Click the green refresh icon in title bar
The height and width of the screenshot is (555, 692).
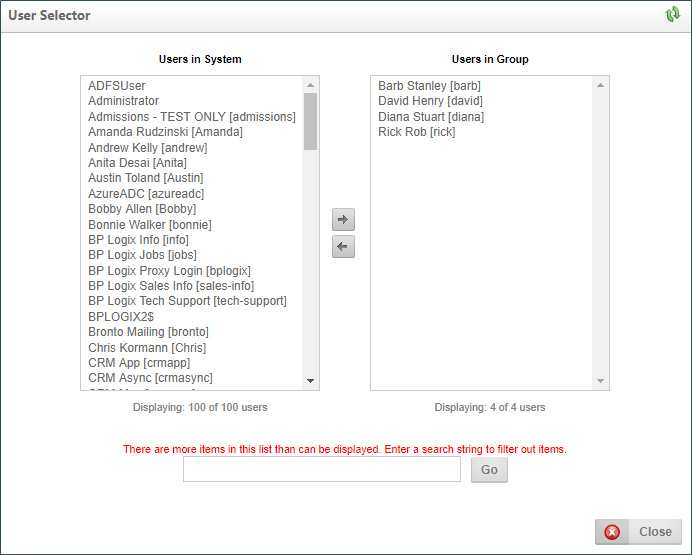pyautogui.click(x=672, y=15)
